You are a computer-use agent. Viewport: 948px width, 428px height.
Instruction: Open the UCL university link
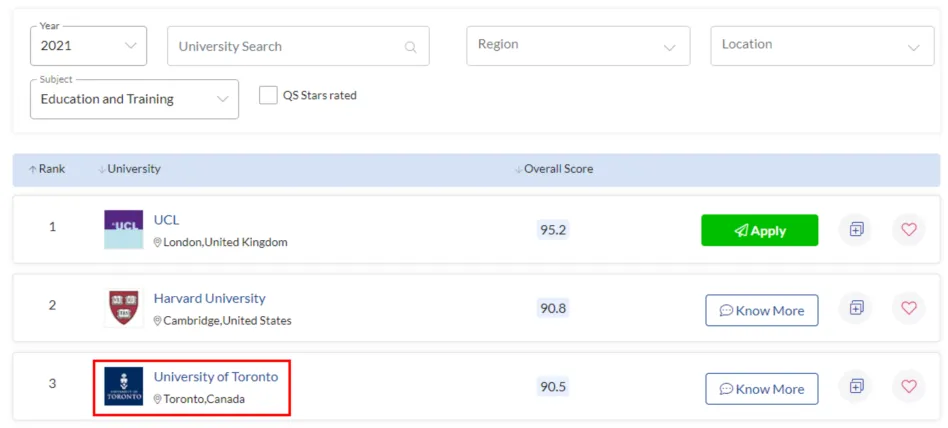pyautogui.click(x=166, y=220)
